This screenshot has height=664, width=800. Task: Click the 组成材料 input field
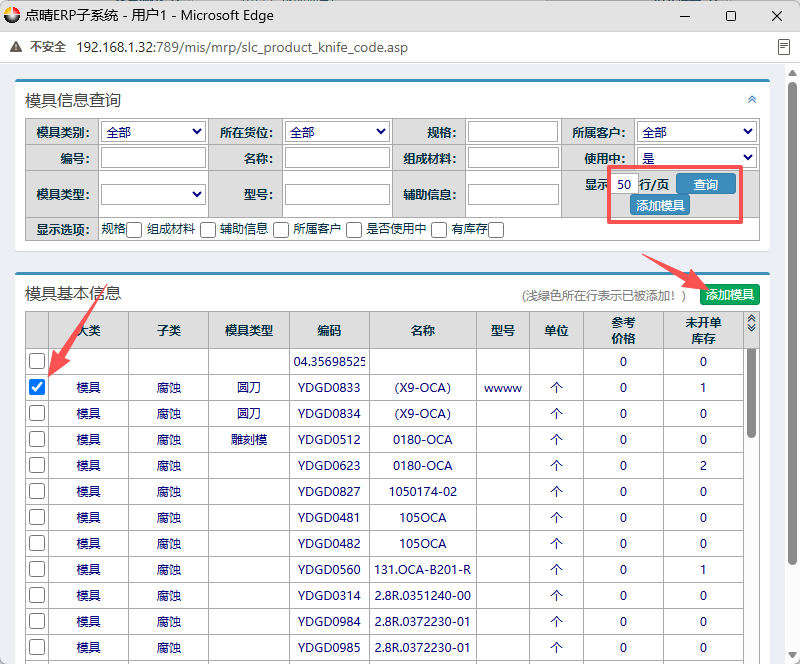coord(513,158)
